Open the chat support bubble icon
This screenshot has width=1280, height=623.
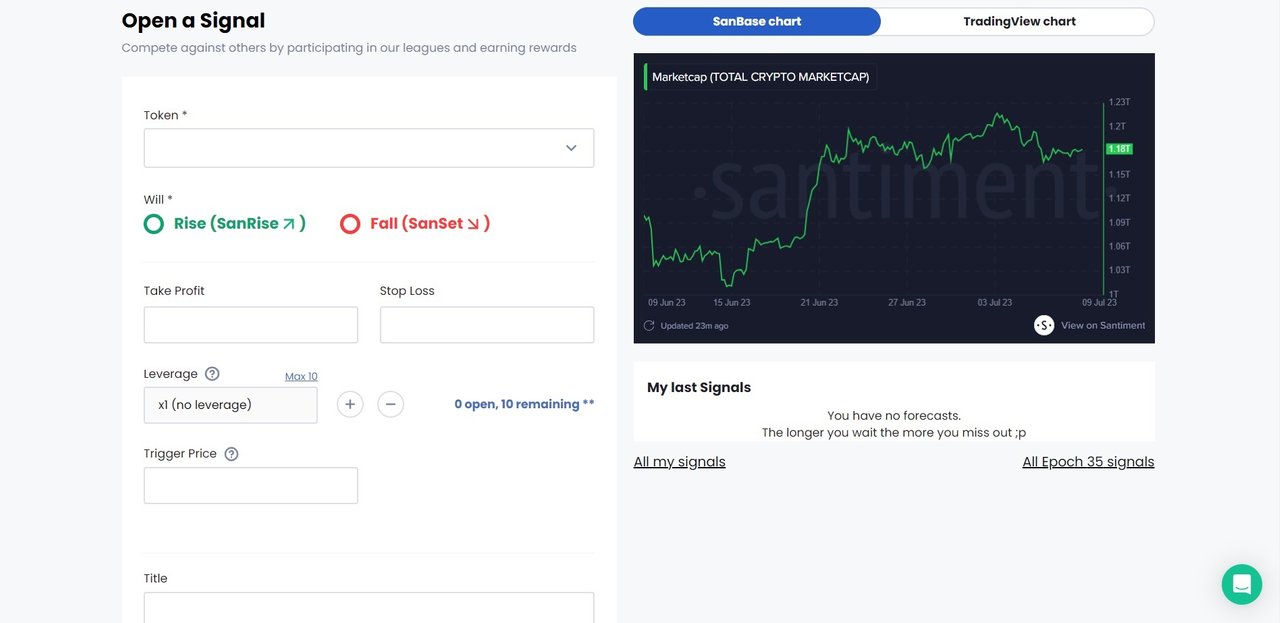(1242, 584)
